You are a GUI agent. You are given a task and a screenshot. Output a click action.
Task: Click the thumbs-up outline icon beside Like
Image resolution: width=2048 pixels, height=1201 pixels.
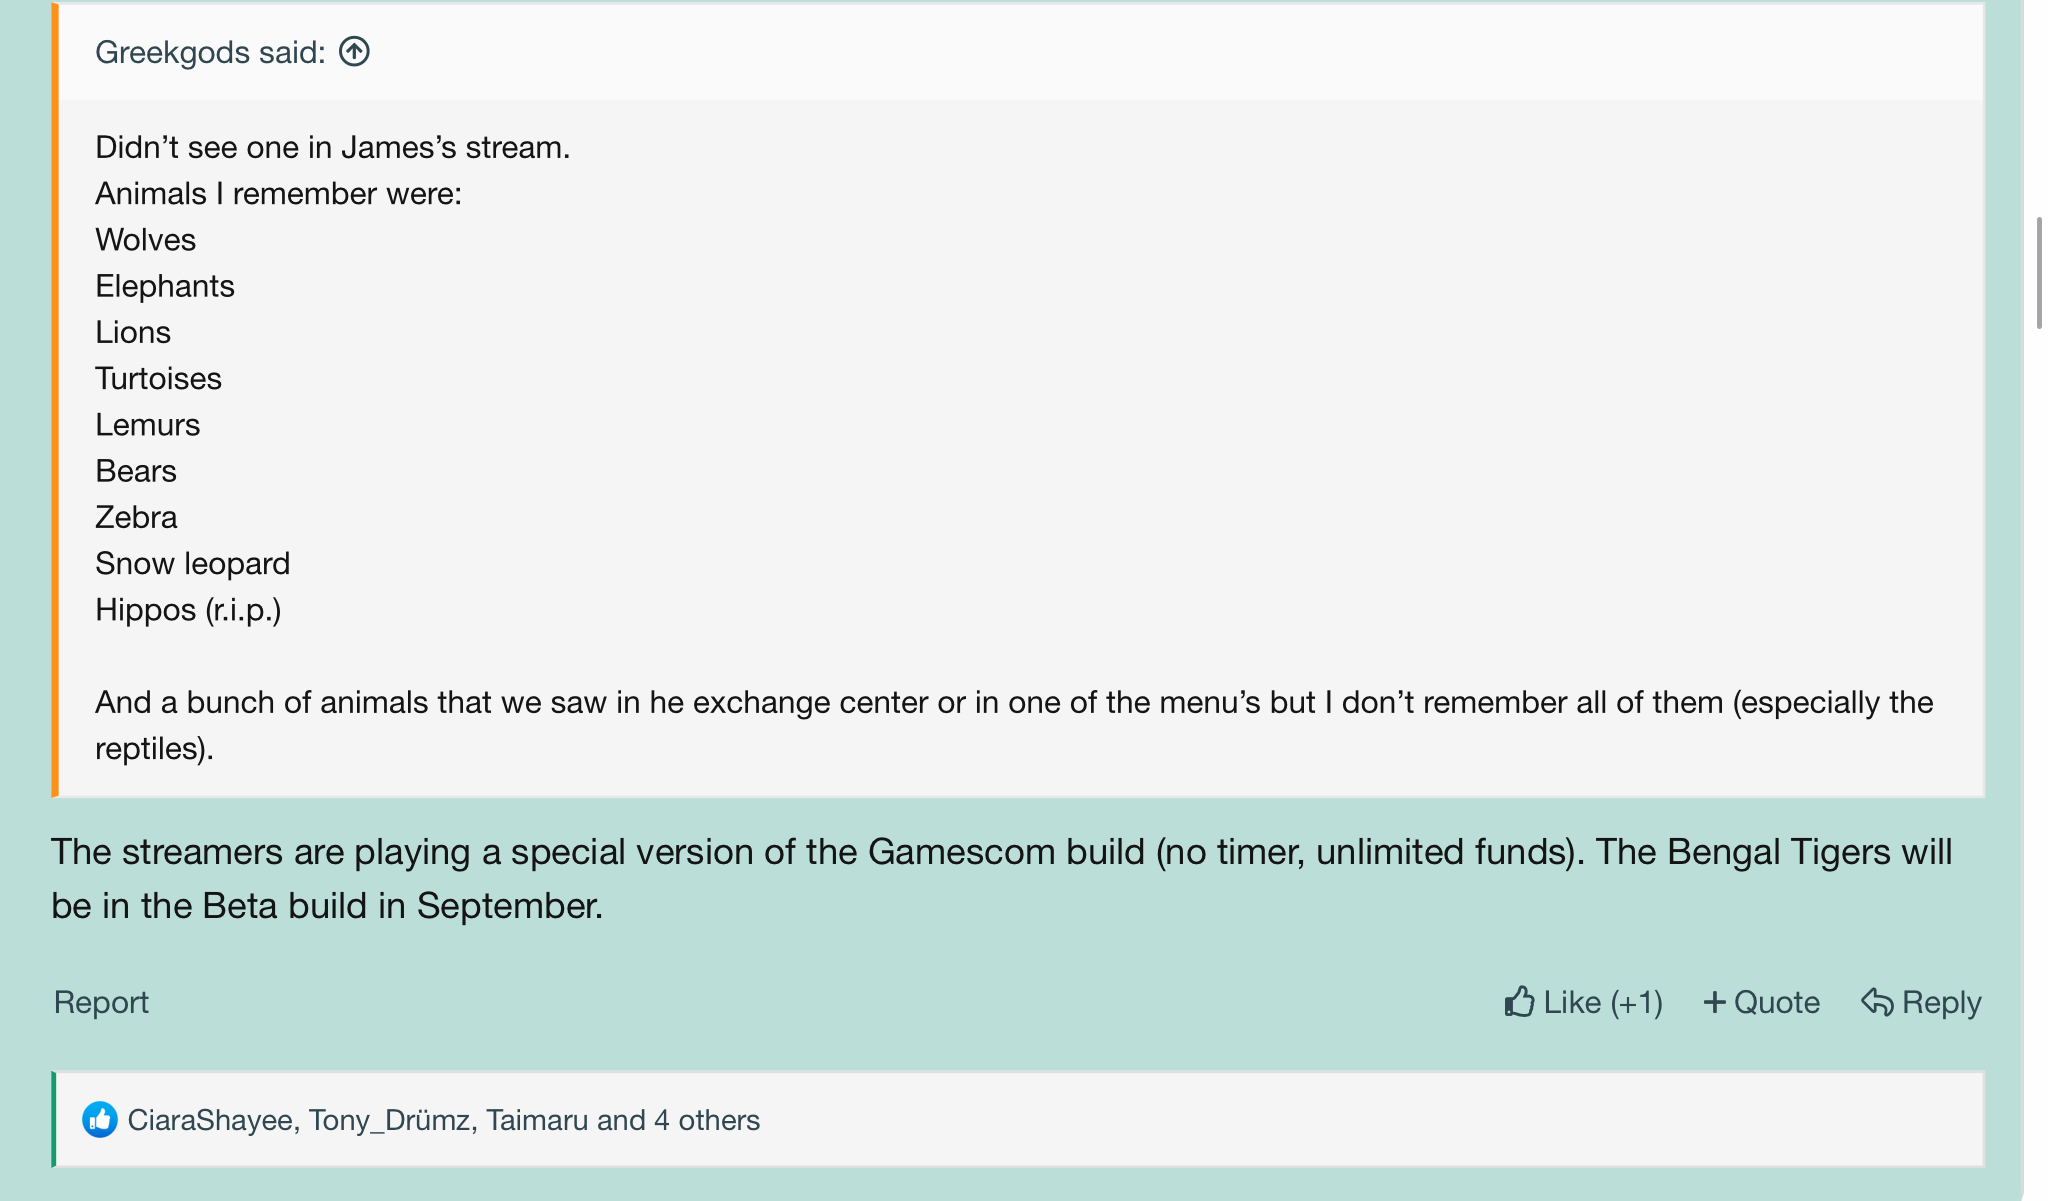tap(1519, 1001)
